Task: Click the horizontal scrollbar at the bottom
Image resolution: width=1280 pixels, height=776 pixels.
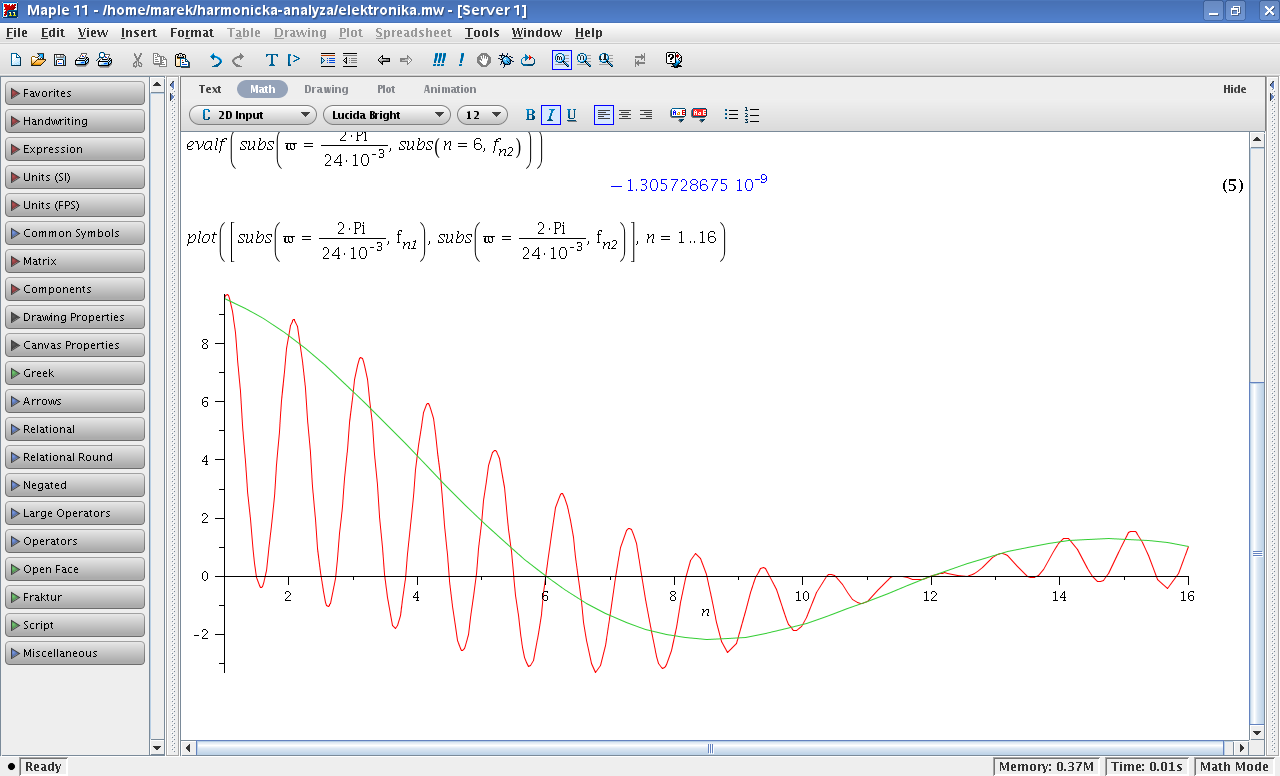Action: pos(710,748)
